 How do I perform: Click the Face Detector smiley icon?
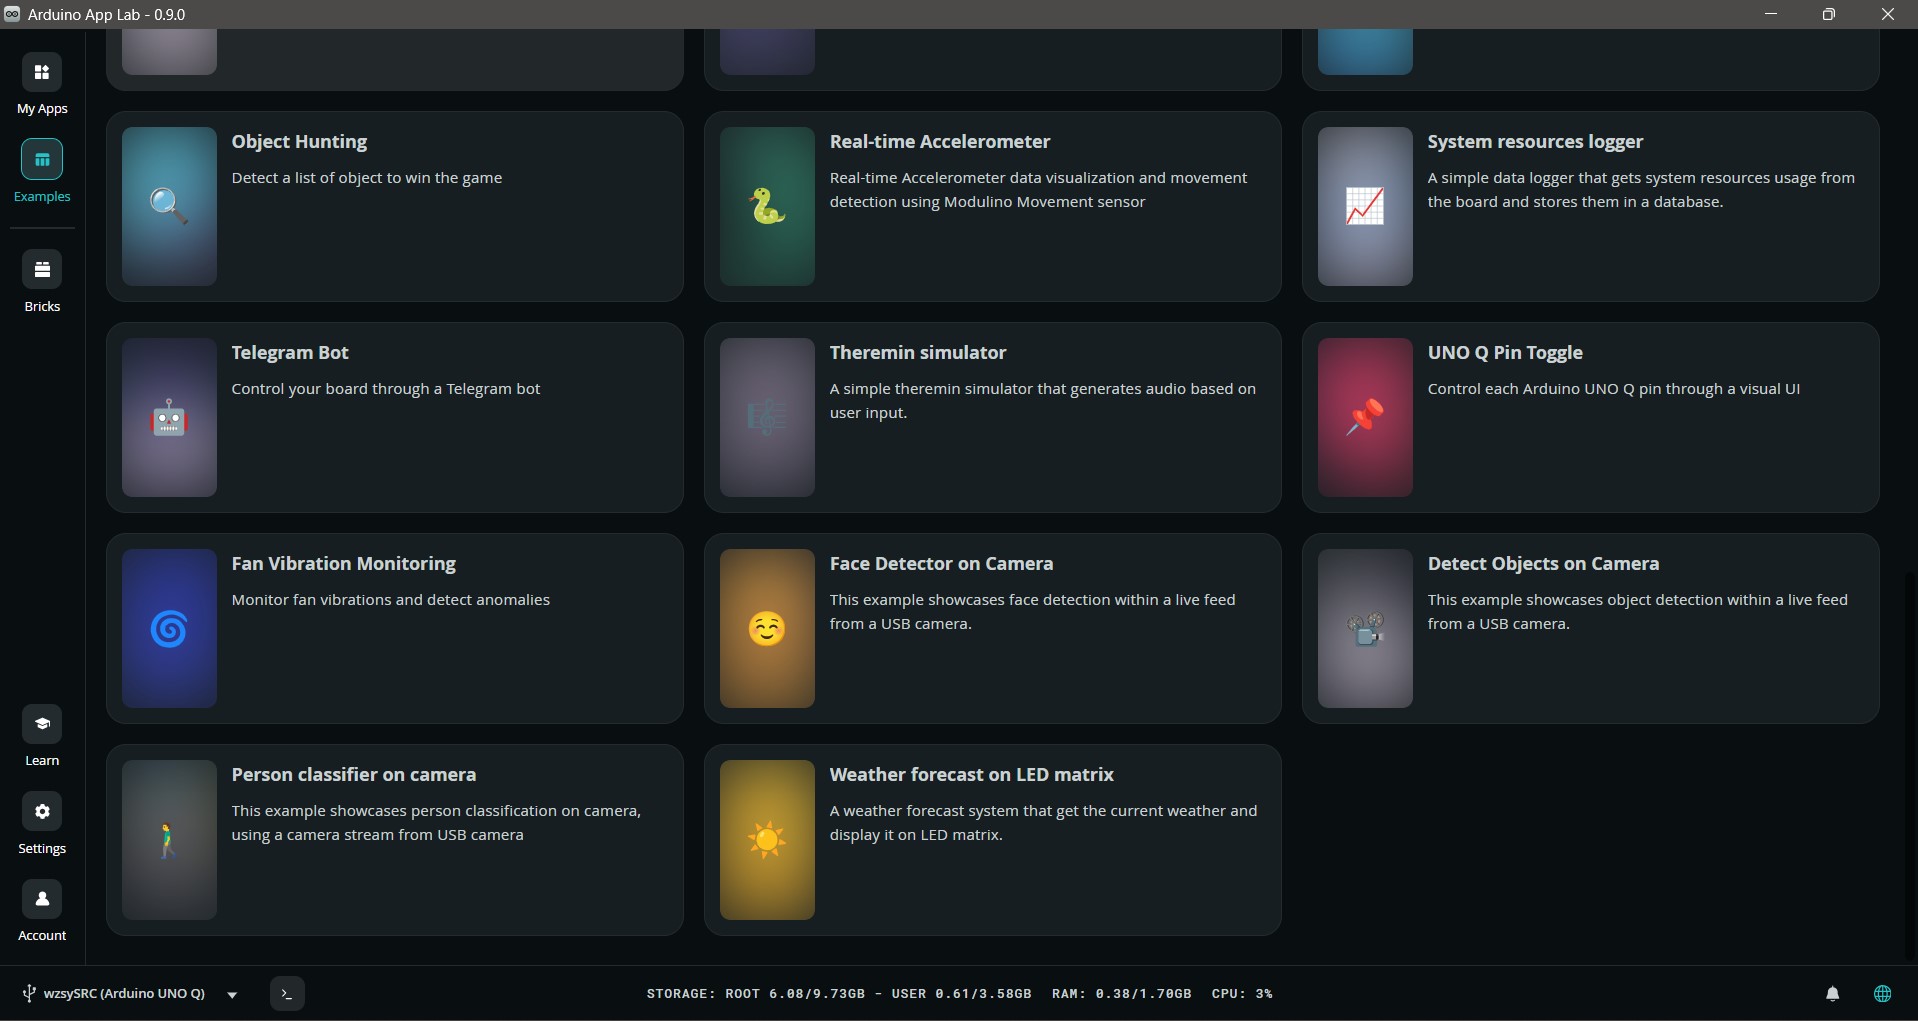coord(767,628)
